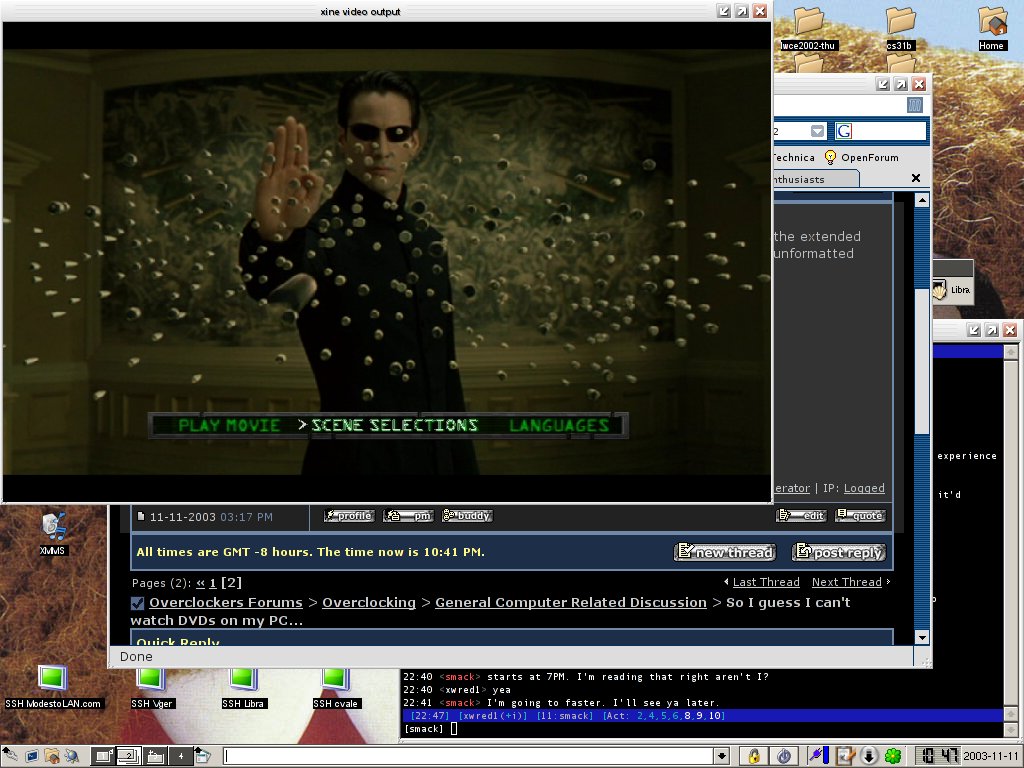
Task: Open the clipboard tool tray icon
Action: click(845, 756)
